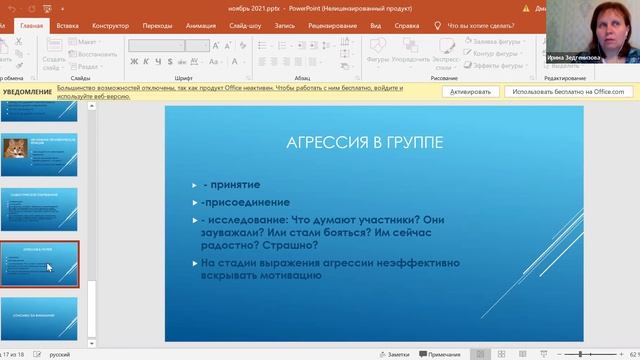Click the Copy icon in clipboard group
640x360 pixels.
click(x=19, y=53)
